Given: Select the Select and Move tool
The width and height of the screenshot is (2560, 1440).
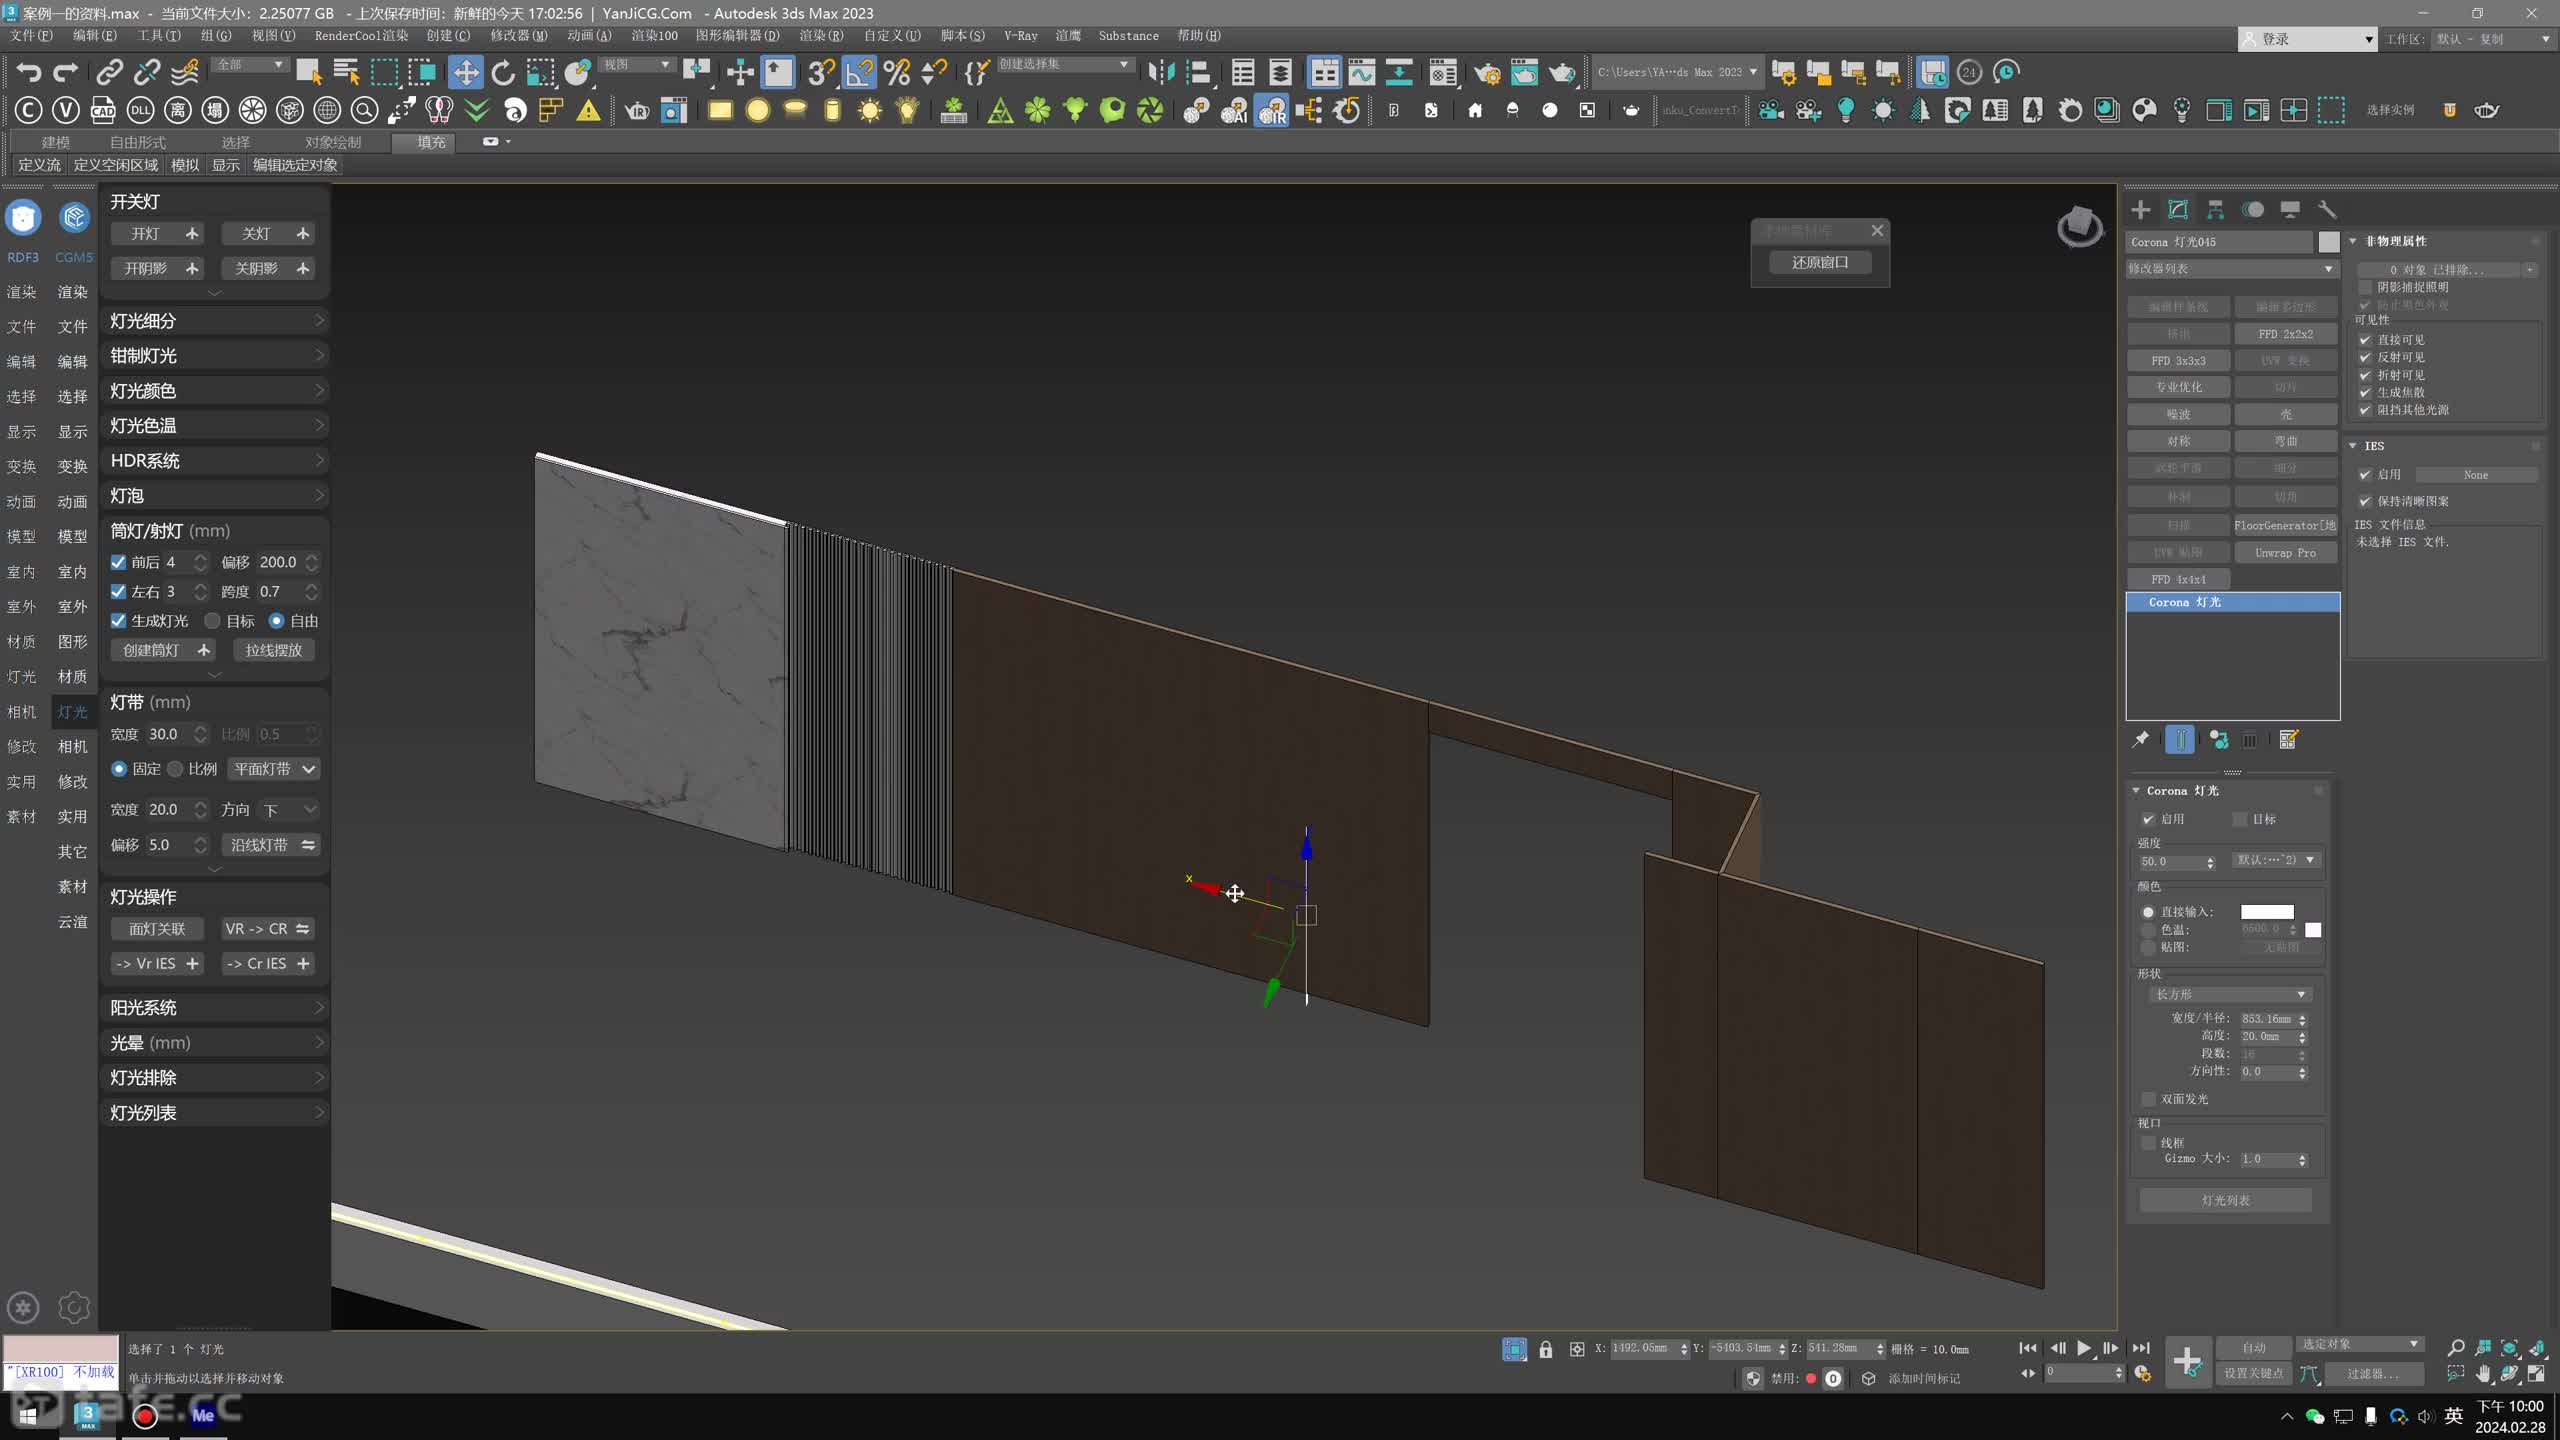Looking at the screenshot, I should (465, 72).
